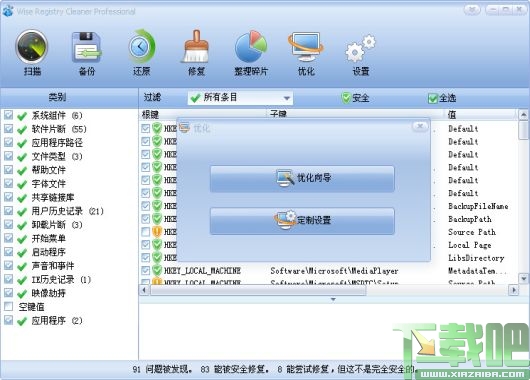This screenshot has width=530, height=380.
Task: Close the 优化 dialog
Action: pyautogui.click(x=420, y=126)
